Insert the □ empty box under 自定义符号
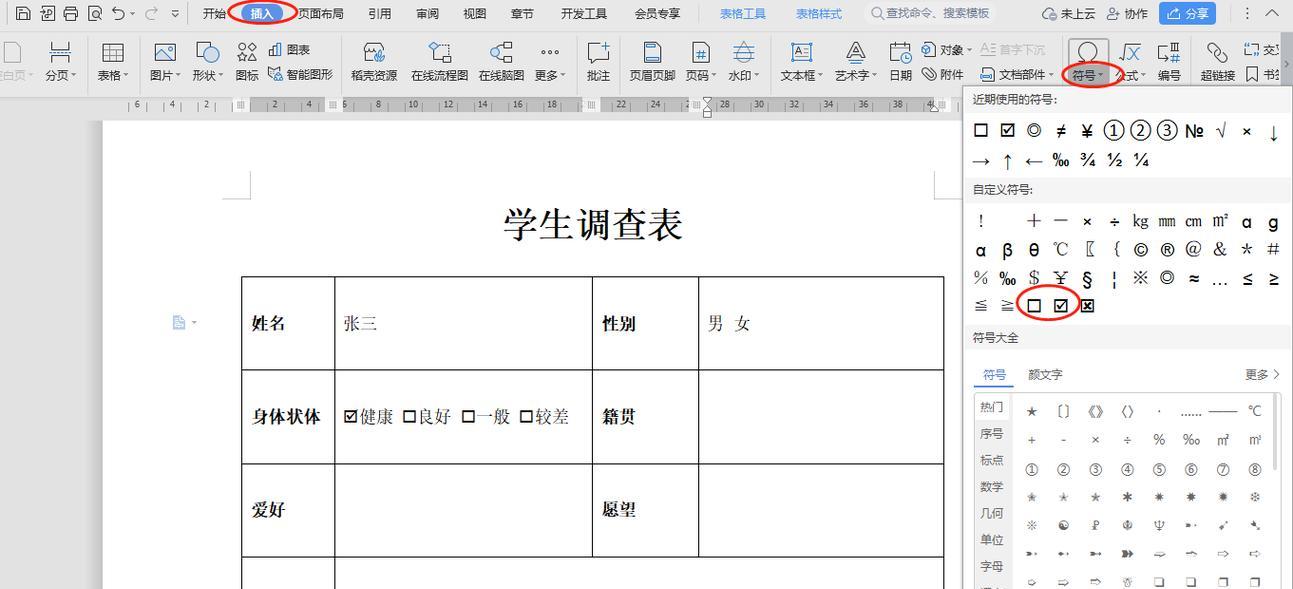The height and width of the screenshot is (589, 1293). pos(1034,306)
